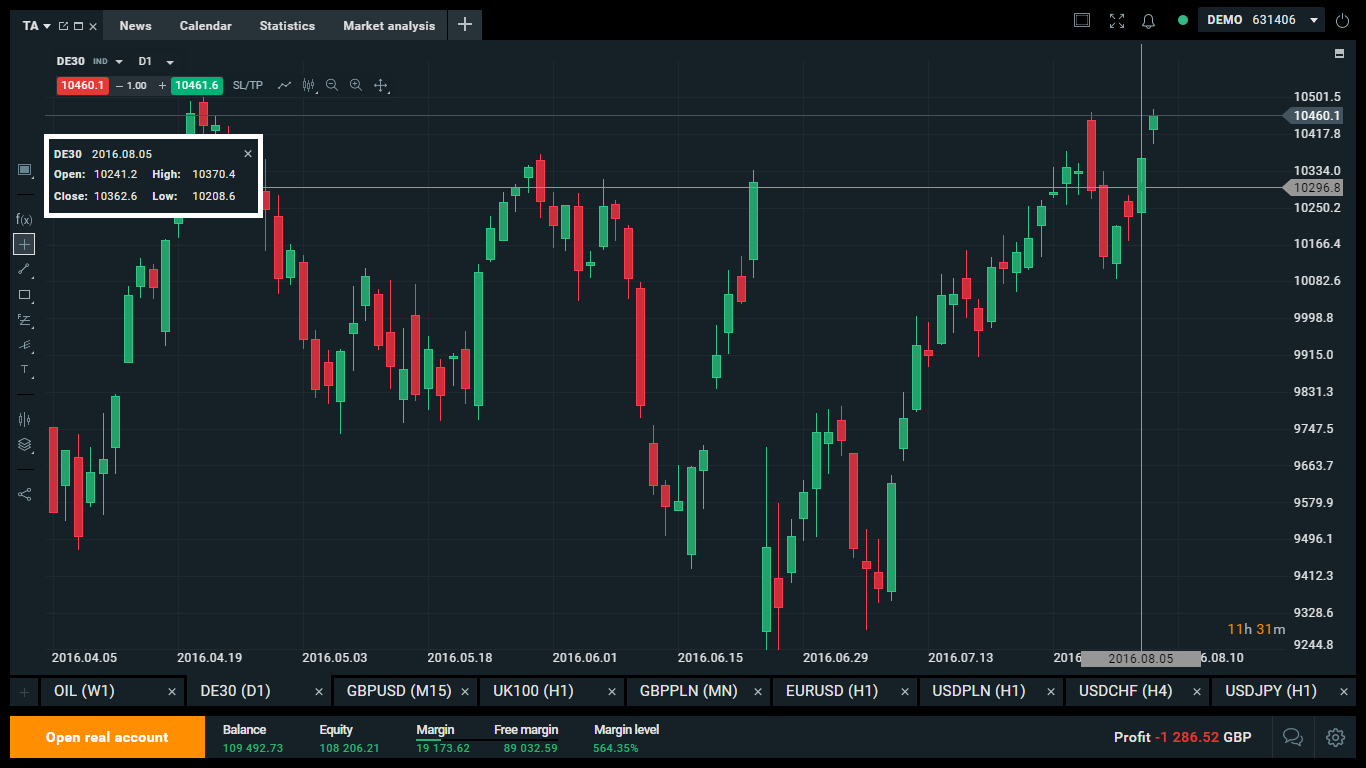Toggle fullscreen mode icon
This screenshot has width=1366, height=768.
pyautogui.click(x=1117, y=20)
